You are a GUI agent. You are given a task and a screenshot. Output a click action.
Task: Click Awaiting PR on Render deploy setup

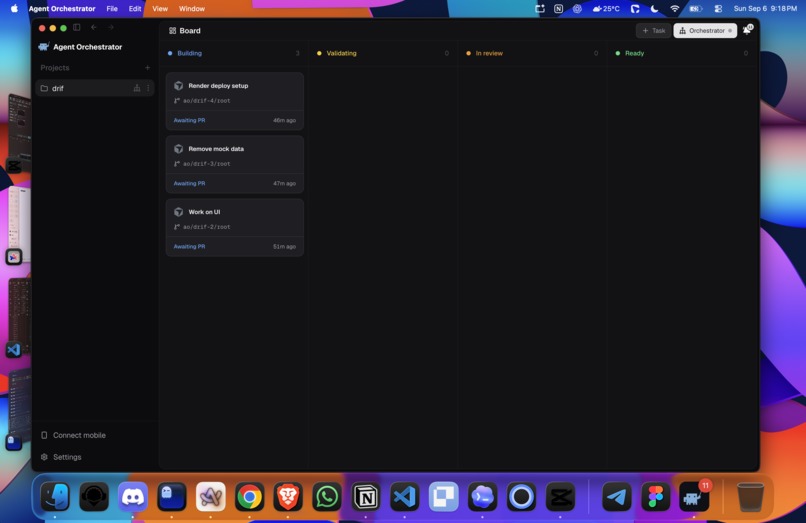(x=189, y=120)
